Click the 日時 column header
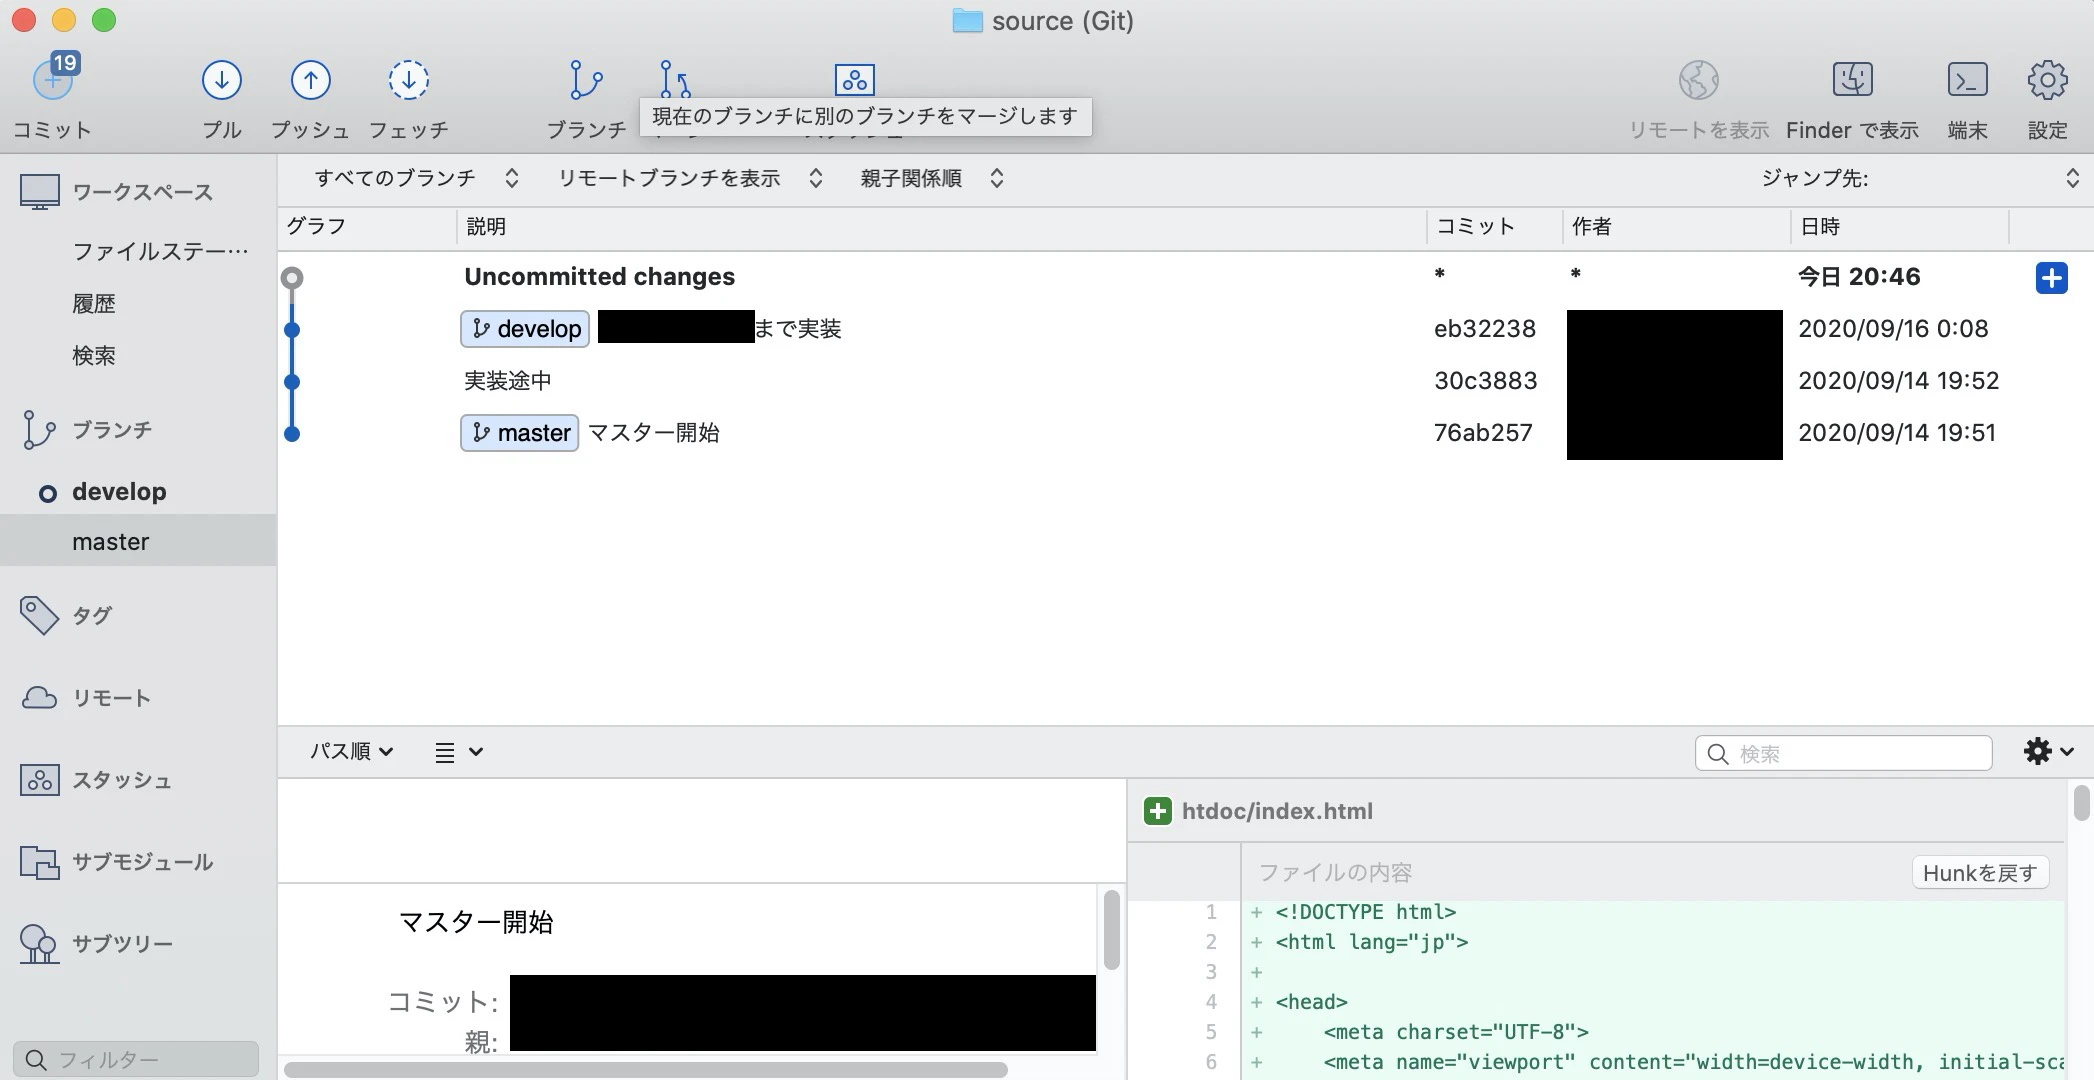2094x1080 pixels. [1898, 227]
